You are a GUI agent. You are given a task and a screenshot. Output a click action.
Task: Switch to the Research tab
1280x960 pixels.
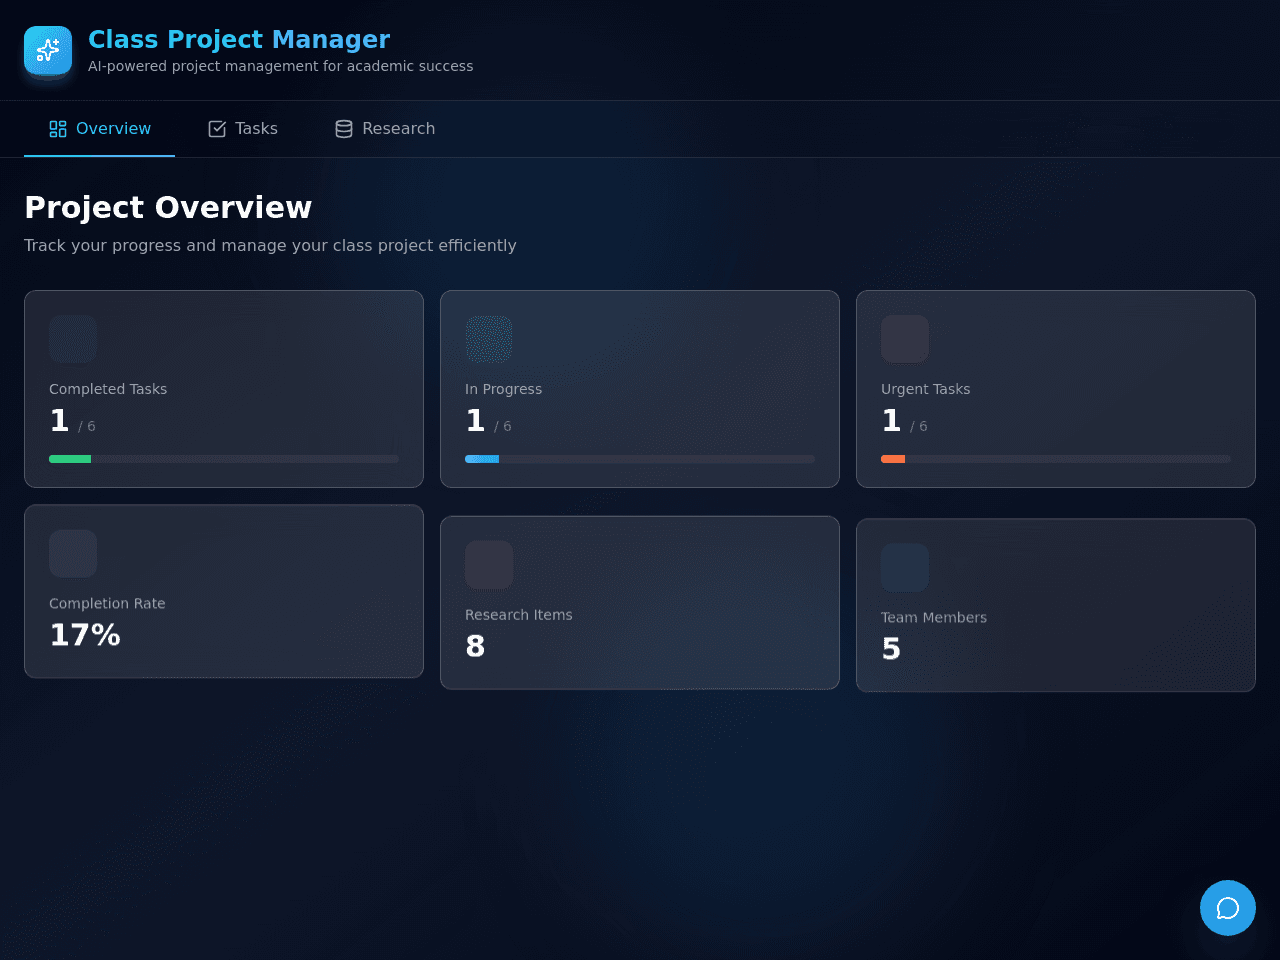click(385, 129)
